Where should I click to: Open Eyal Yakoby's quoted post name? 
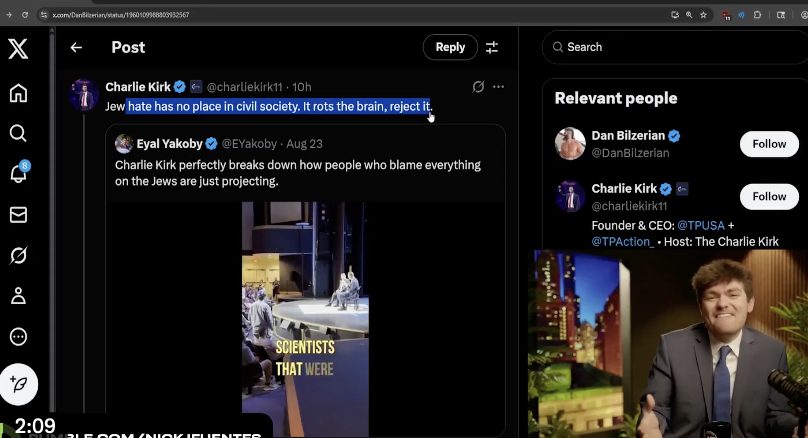click(x=169, y=144)
